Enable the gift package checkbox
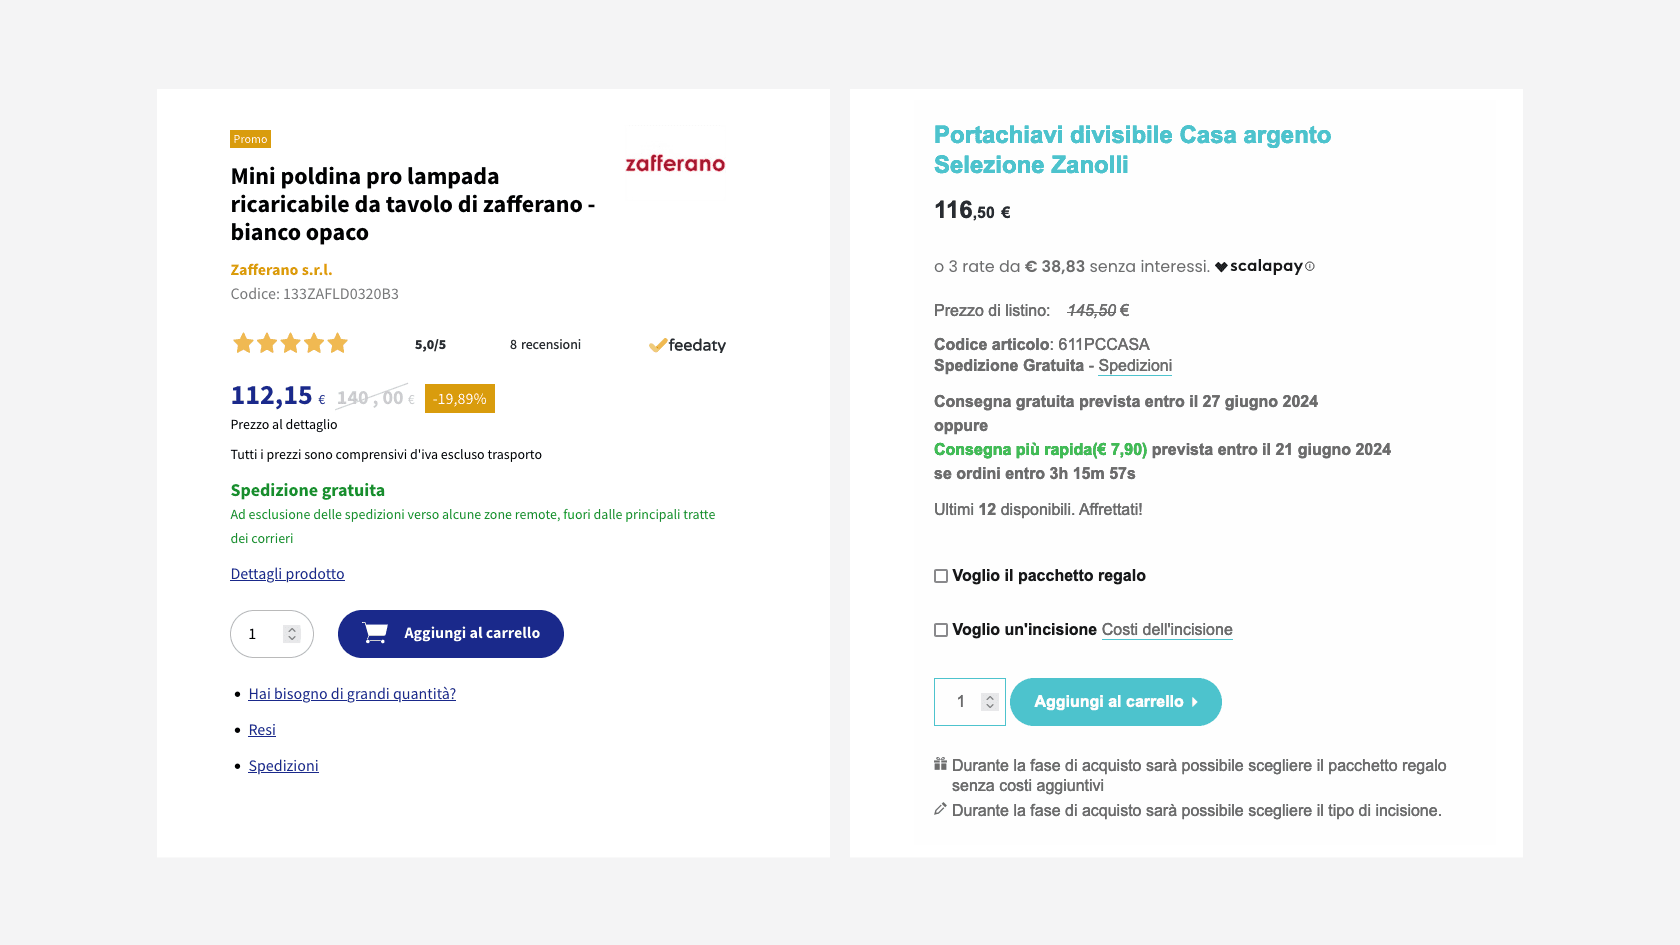1680x945 pixels. click(941, 576)
